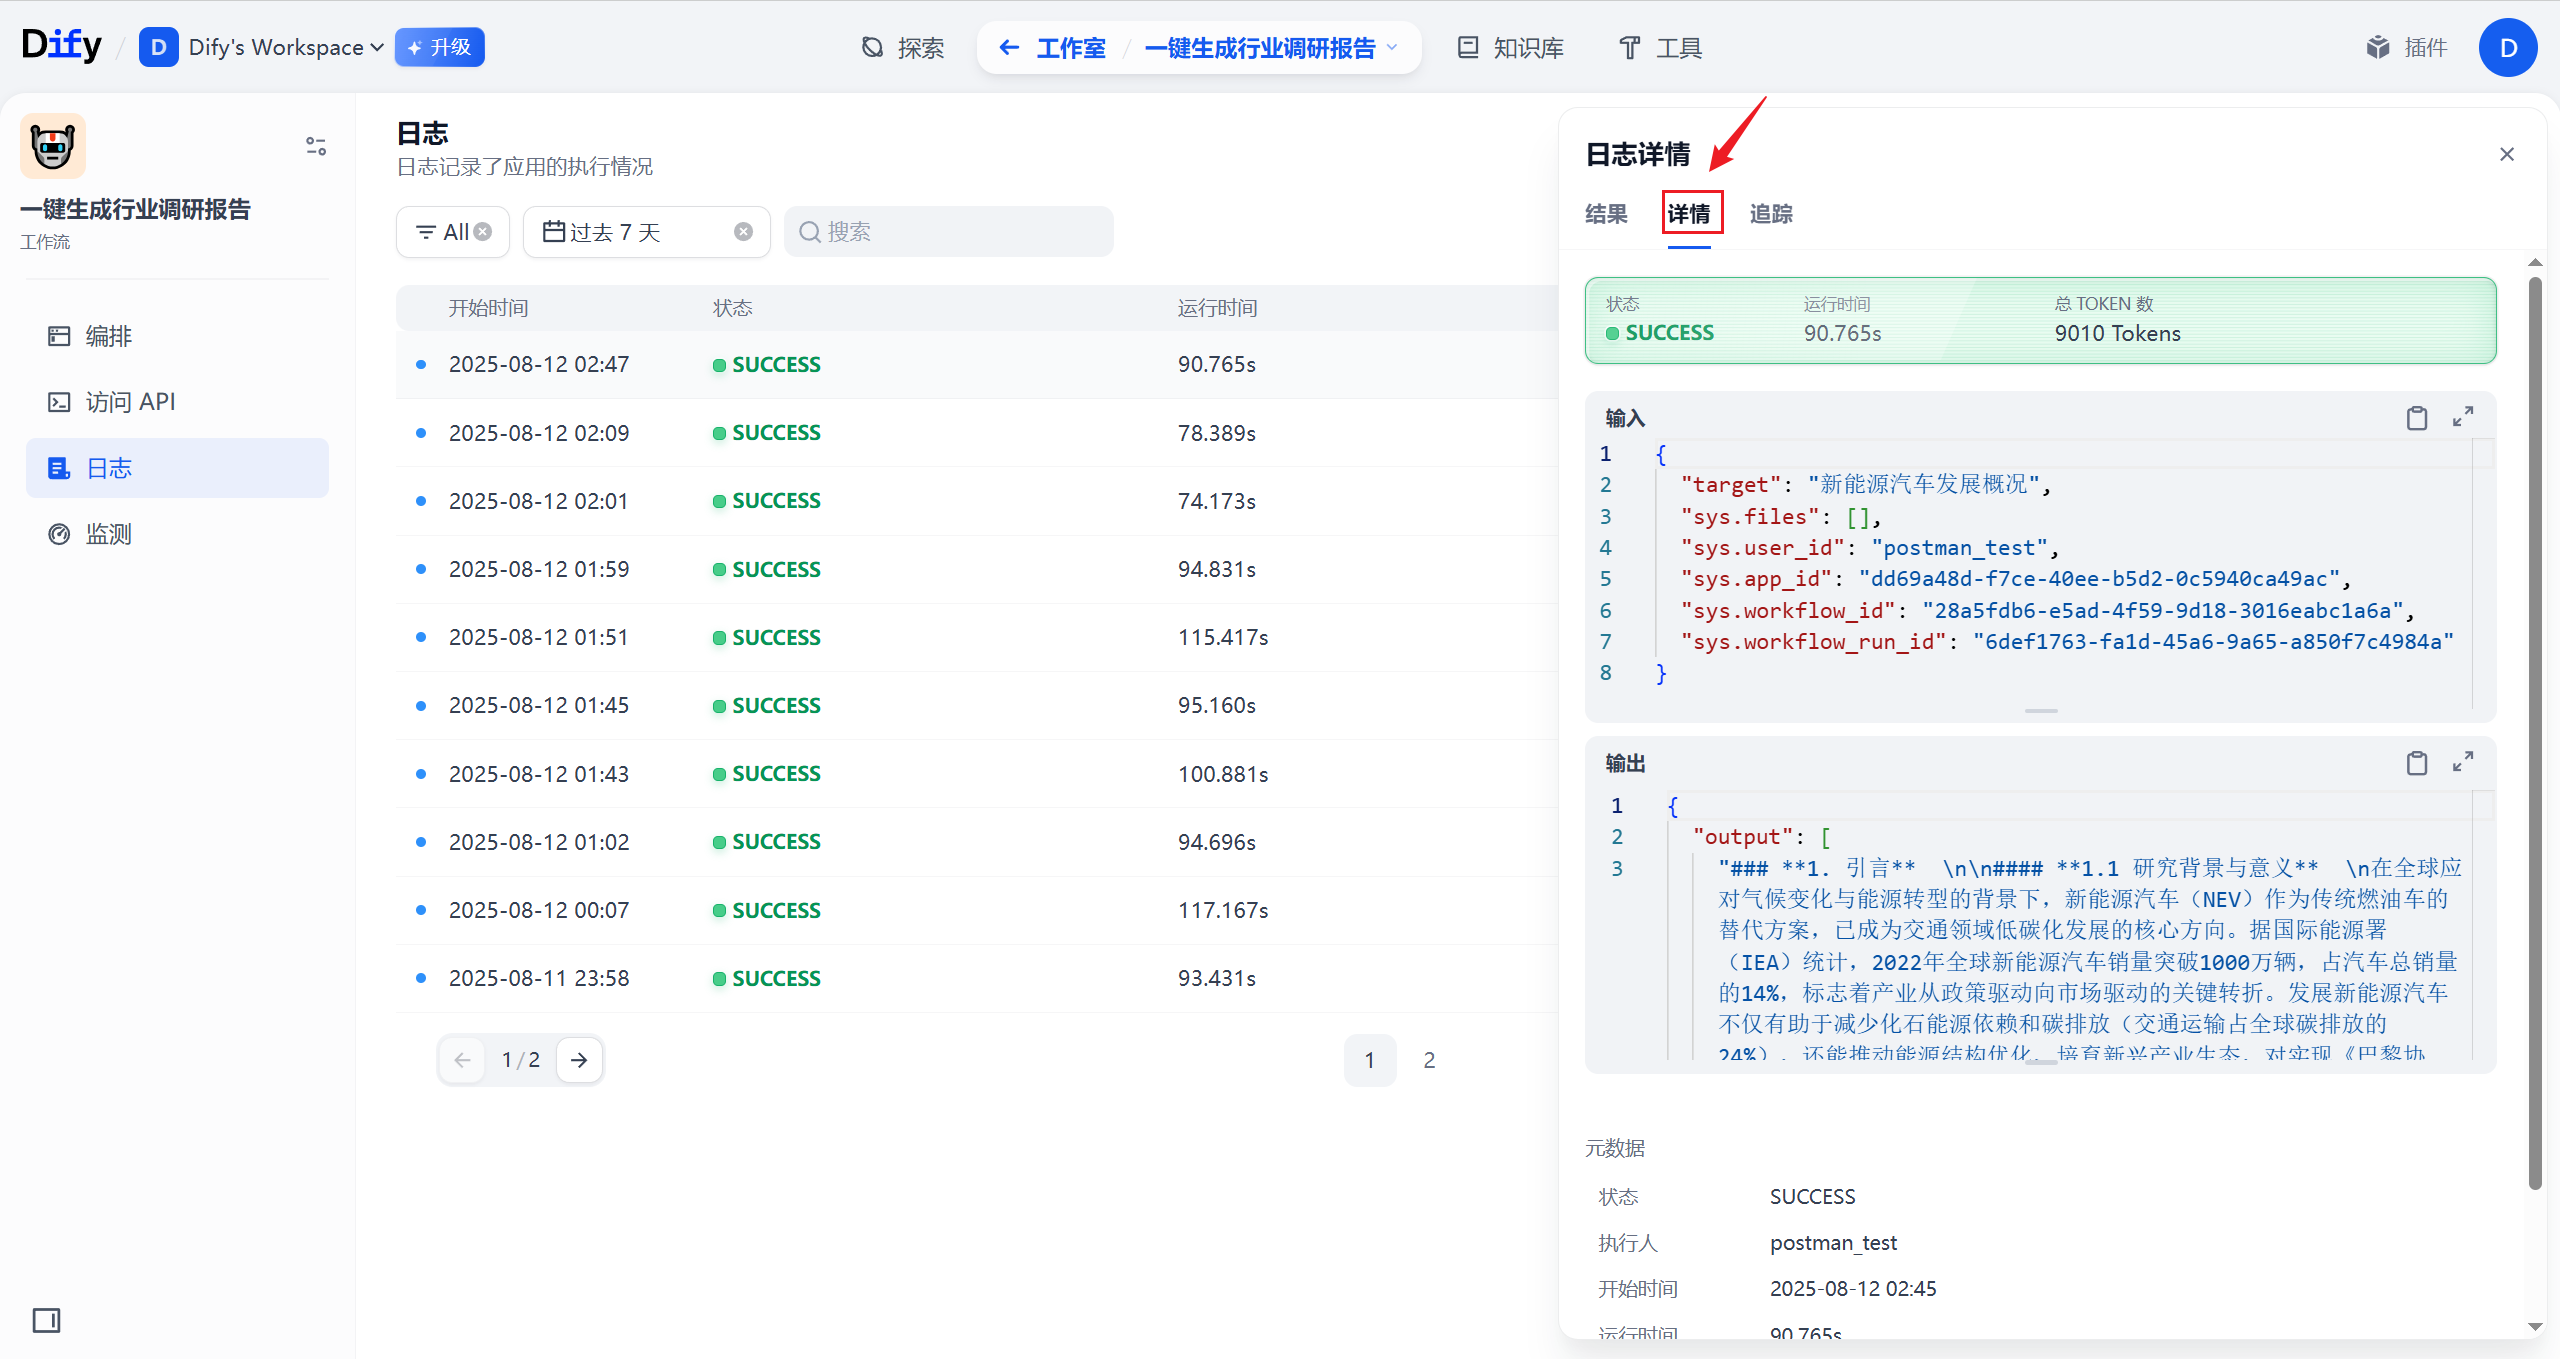Click the scrollbar up arrow

tap(2535, 262)
